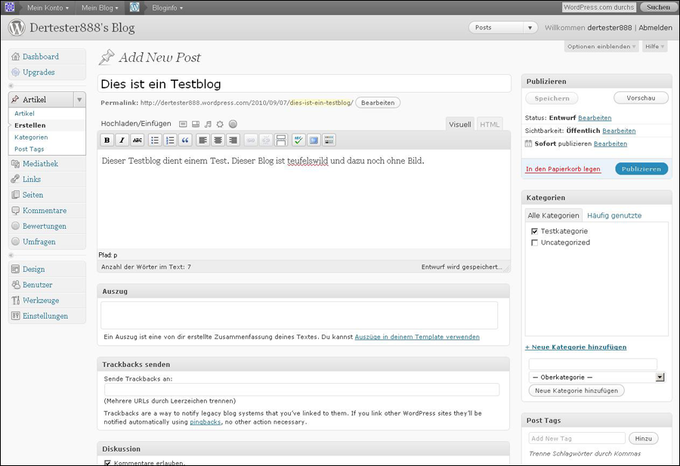Expand Optionen einblenden panel

click(x=601, y=46)
